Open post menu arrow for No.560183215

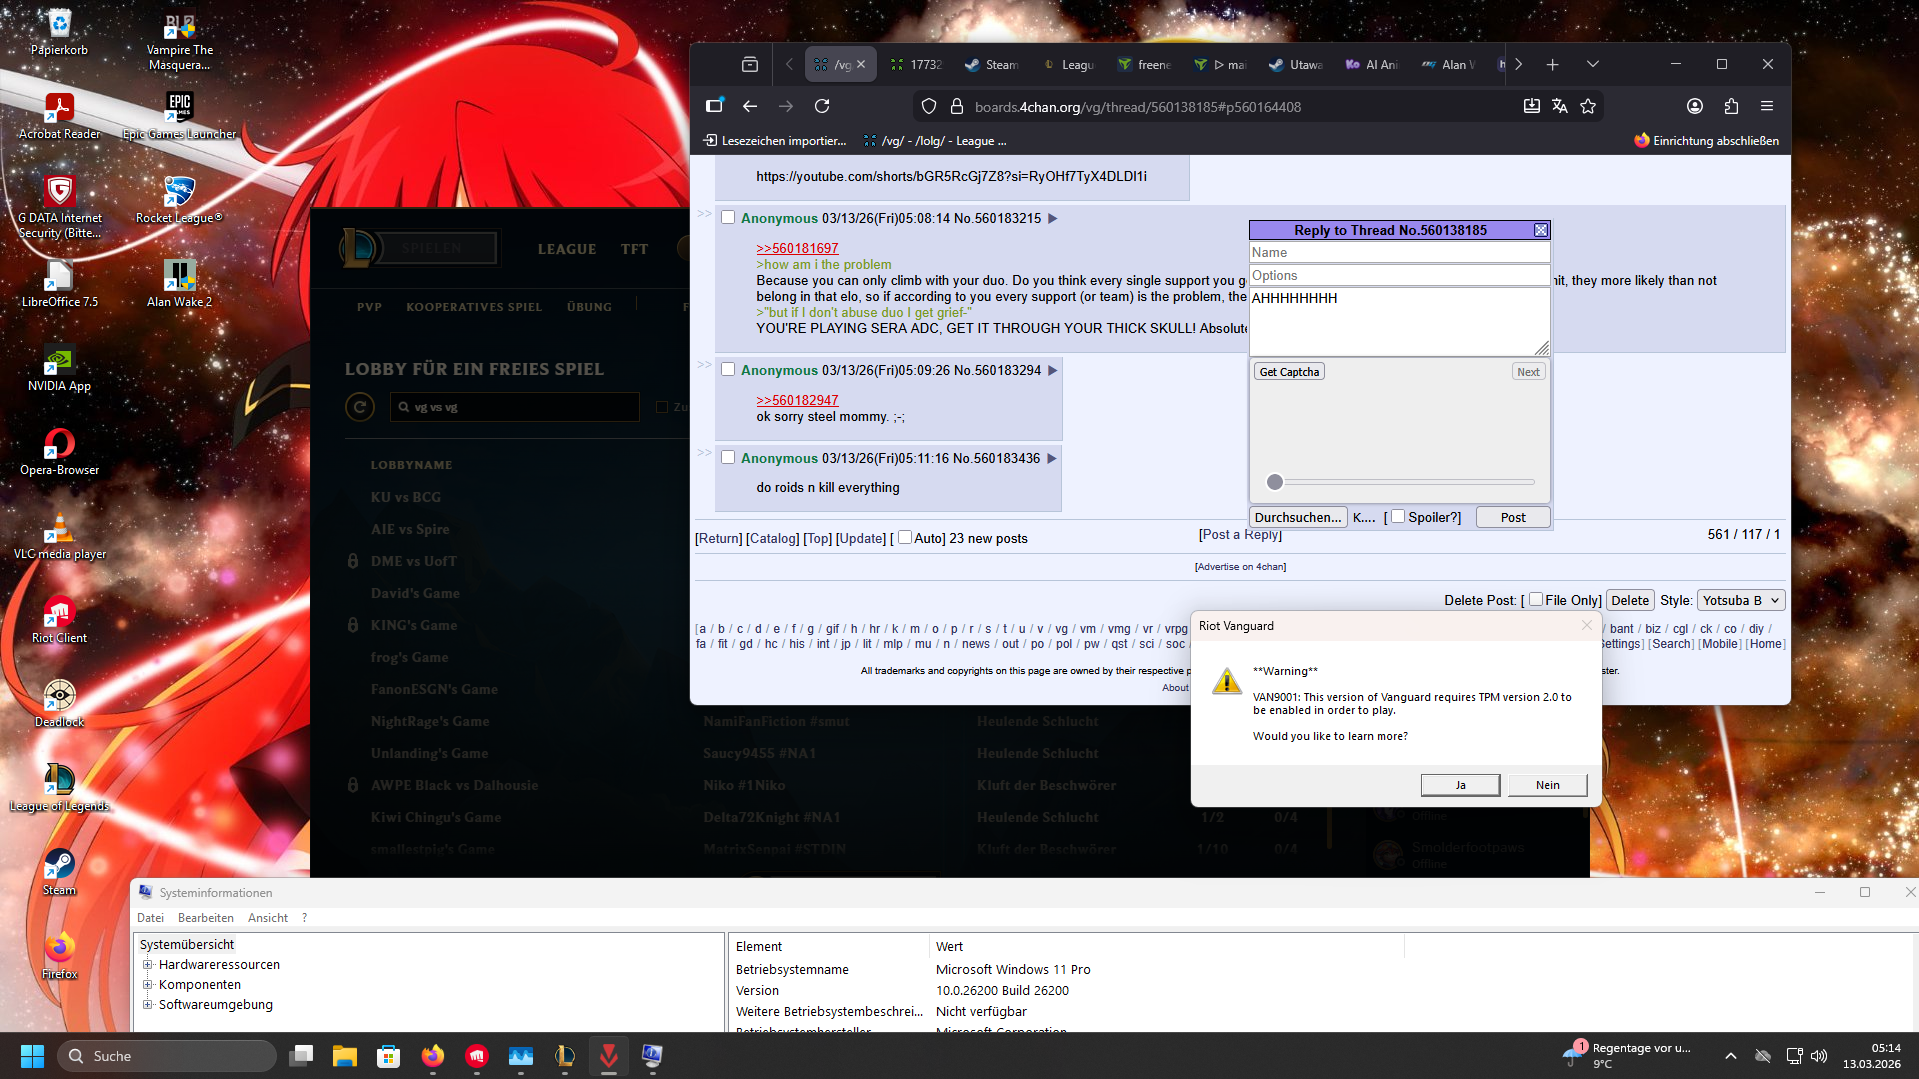coord(1052,218)
